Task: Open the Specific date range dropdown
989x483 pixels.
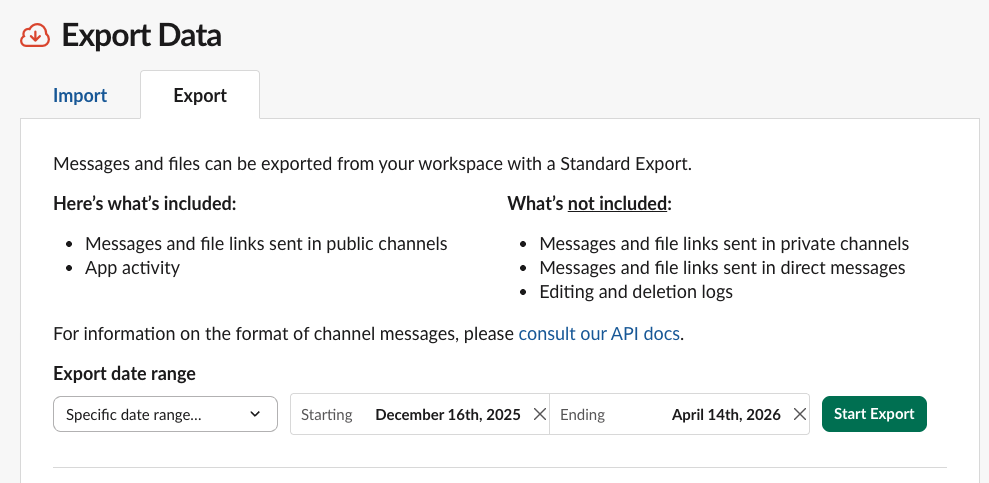Action: [150, 414]
